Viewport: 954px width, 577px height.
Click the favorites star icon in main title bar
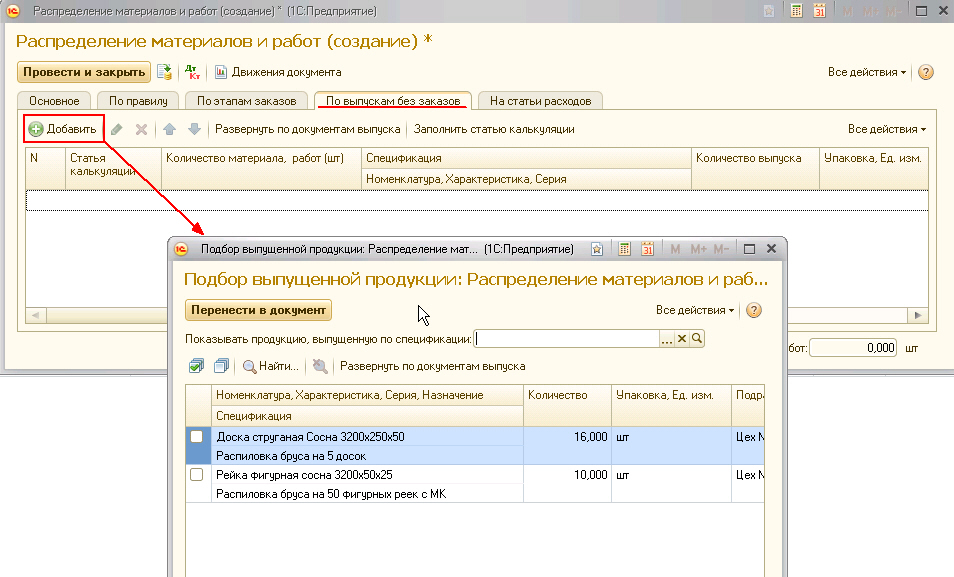tap(769, 11)
